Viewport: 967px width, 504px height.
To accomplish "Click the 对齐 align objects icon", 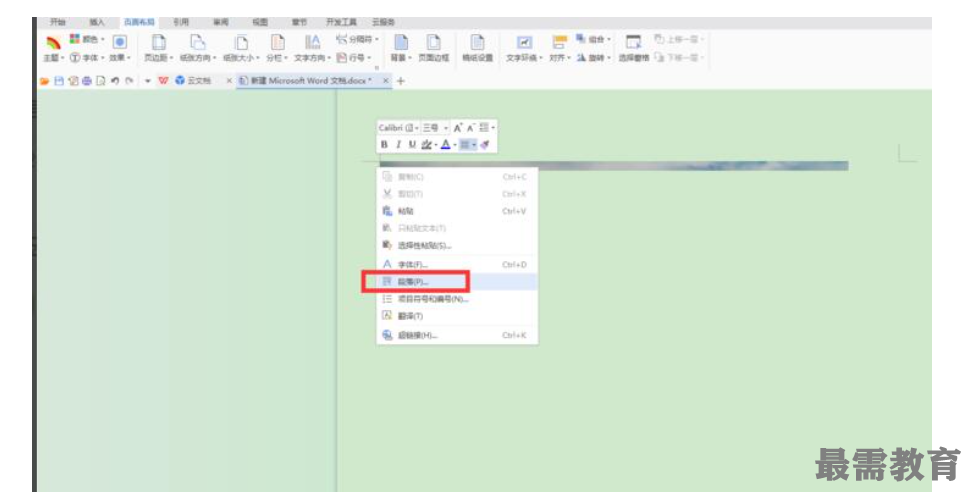I will click(x=559, y=42).
